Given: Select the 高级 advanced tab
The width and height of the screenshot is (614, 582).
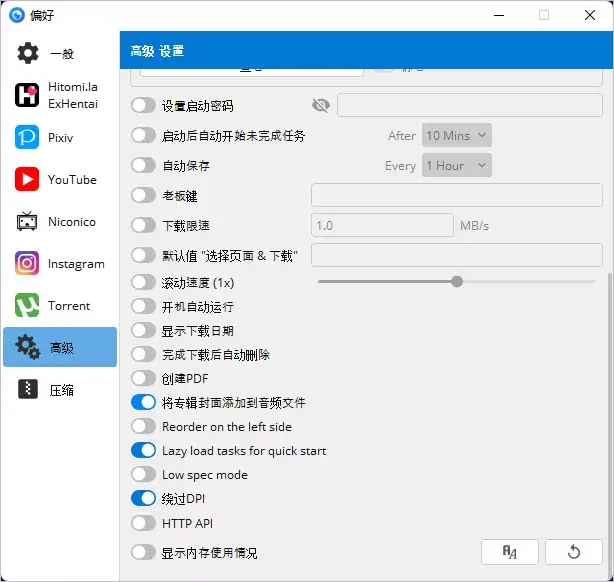Looking at the screenshot, I should pos(60,347).
